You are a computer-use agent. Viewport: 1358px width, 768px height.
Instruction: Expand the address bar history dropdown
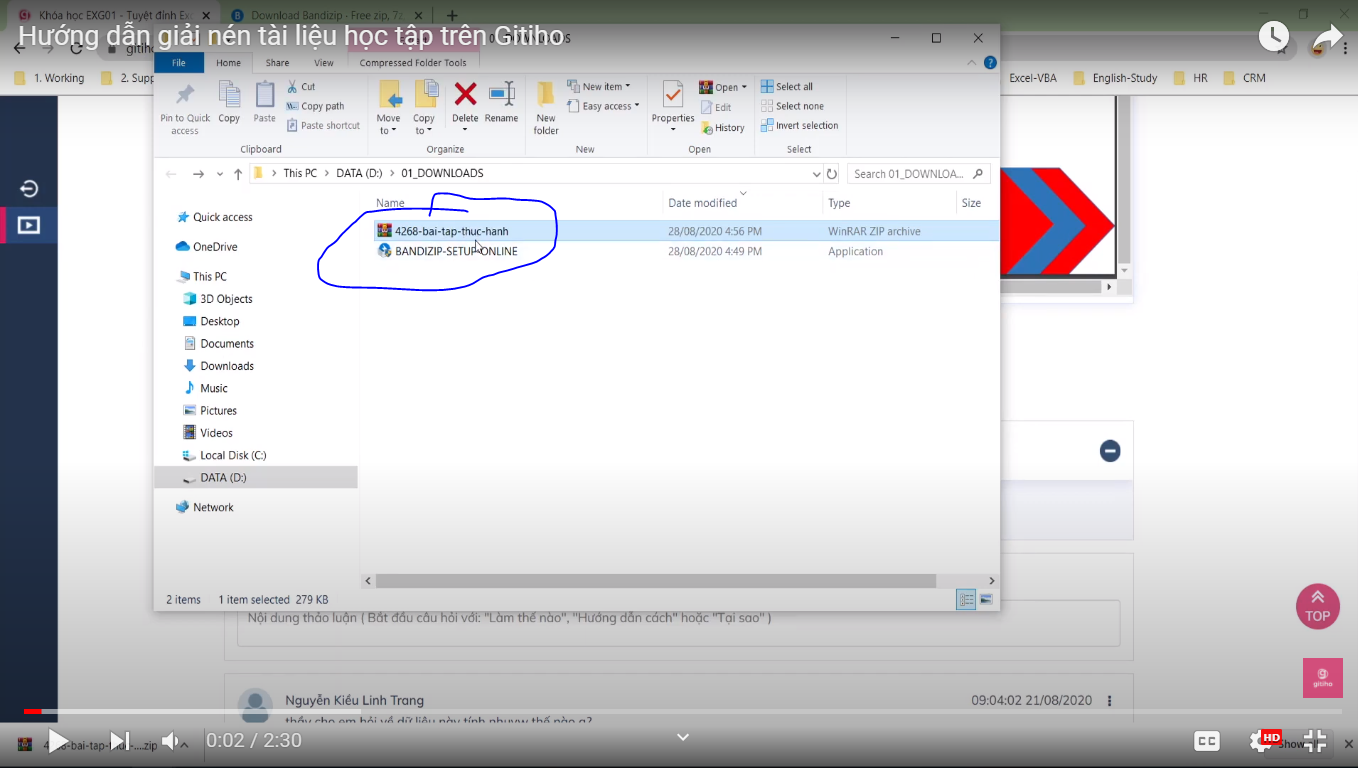[x=816, y=174]
